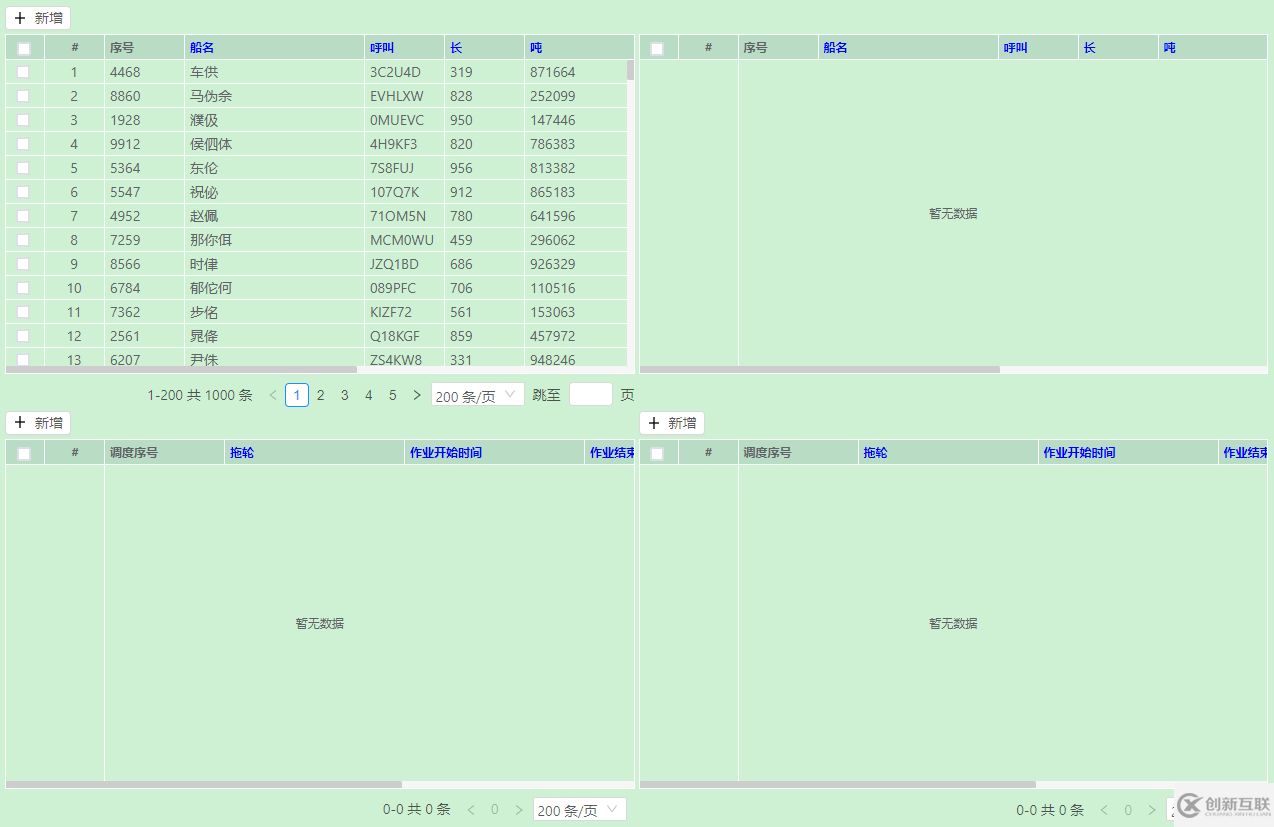Click ship name cell 步佲
This screenshot has width=1274, height=827.
pyautogui.click(x=204, y=312)
